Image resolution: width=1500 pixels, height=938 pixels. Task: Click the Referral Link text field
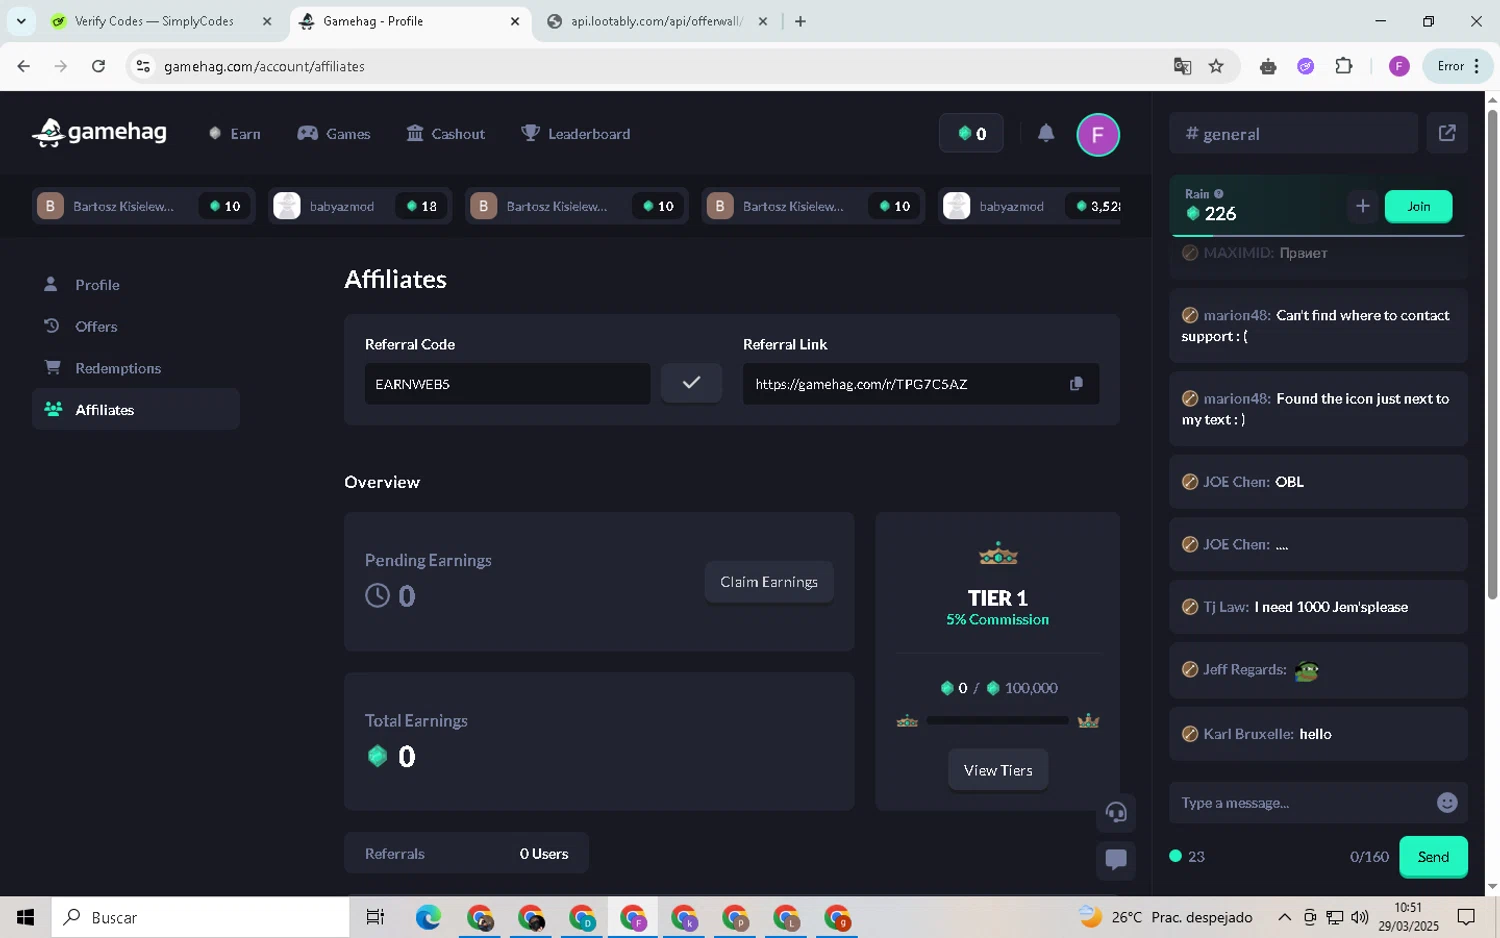pos(921,384)
